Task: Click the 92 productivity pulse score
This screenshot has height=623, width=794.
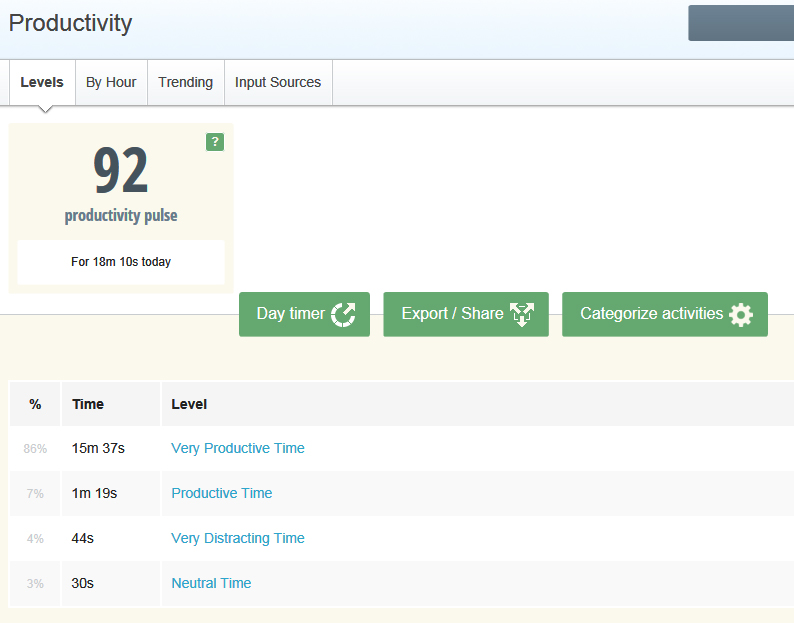Action: tap(121, 170)
